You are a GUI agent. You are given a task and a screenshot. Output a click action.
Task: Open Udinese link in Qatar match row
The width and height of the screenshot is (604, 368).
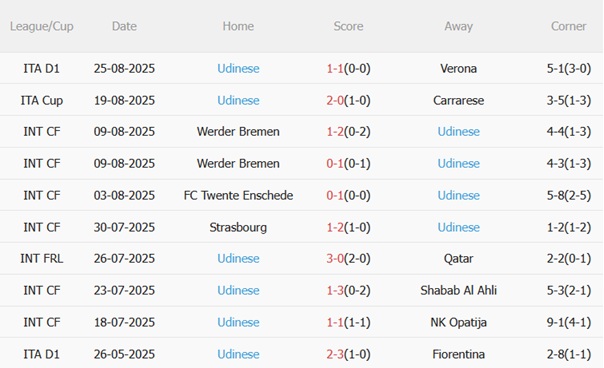pos(238,259)
